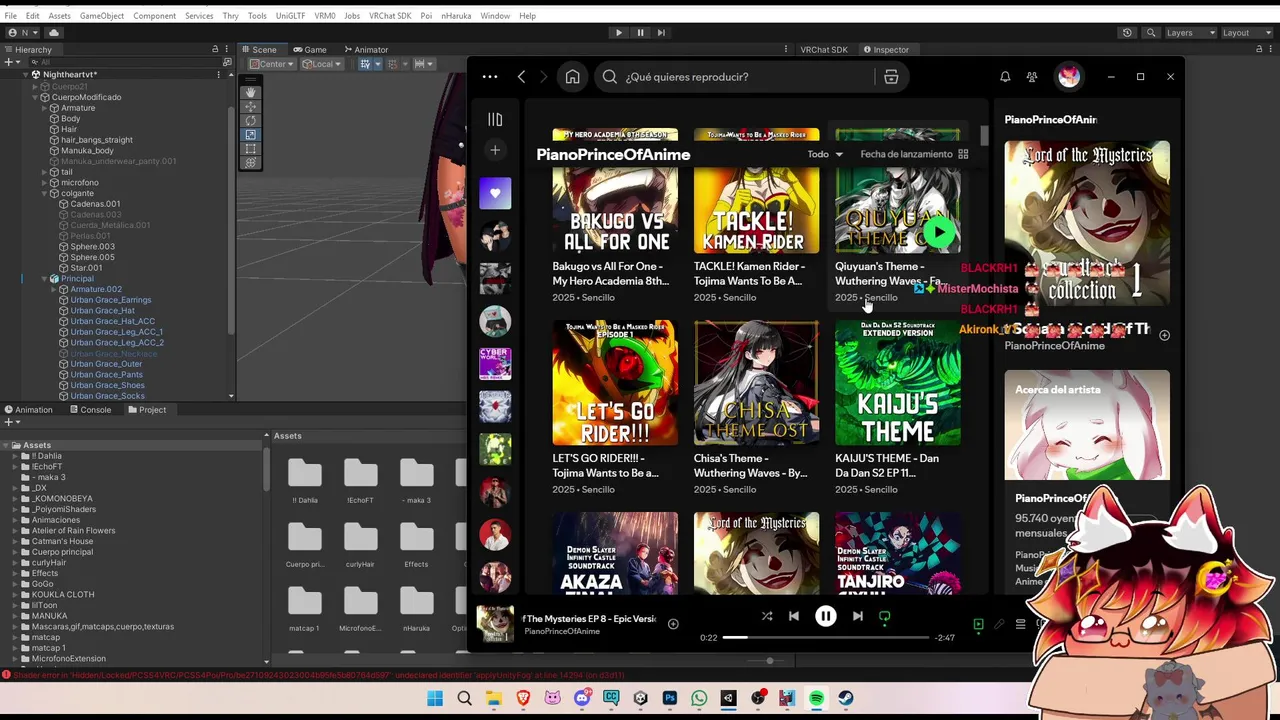Viewport: 1280px width, 720px height.
Task: Select the Rotate tool in Scene view
Action: 250,120
